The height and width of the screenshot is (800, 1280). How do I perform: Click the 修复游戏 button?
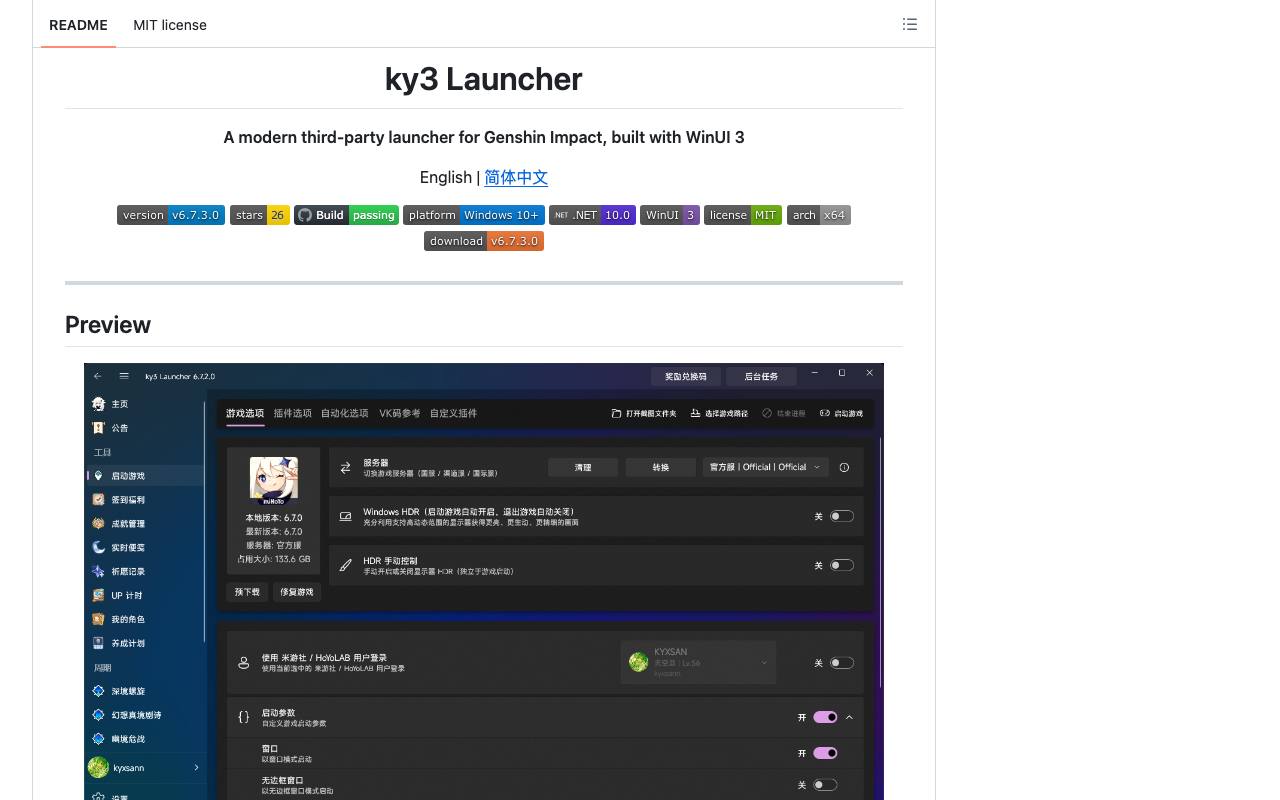tap(296, 592)
